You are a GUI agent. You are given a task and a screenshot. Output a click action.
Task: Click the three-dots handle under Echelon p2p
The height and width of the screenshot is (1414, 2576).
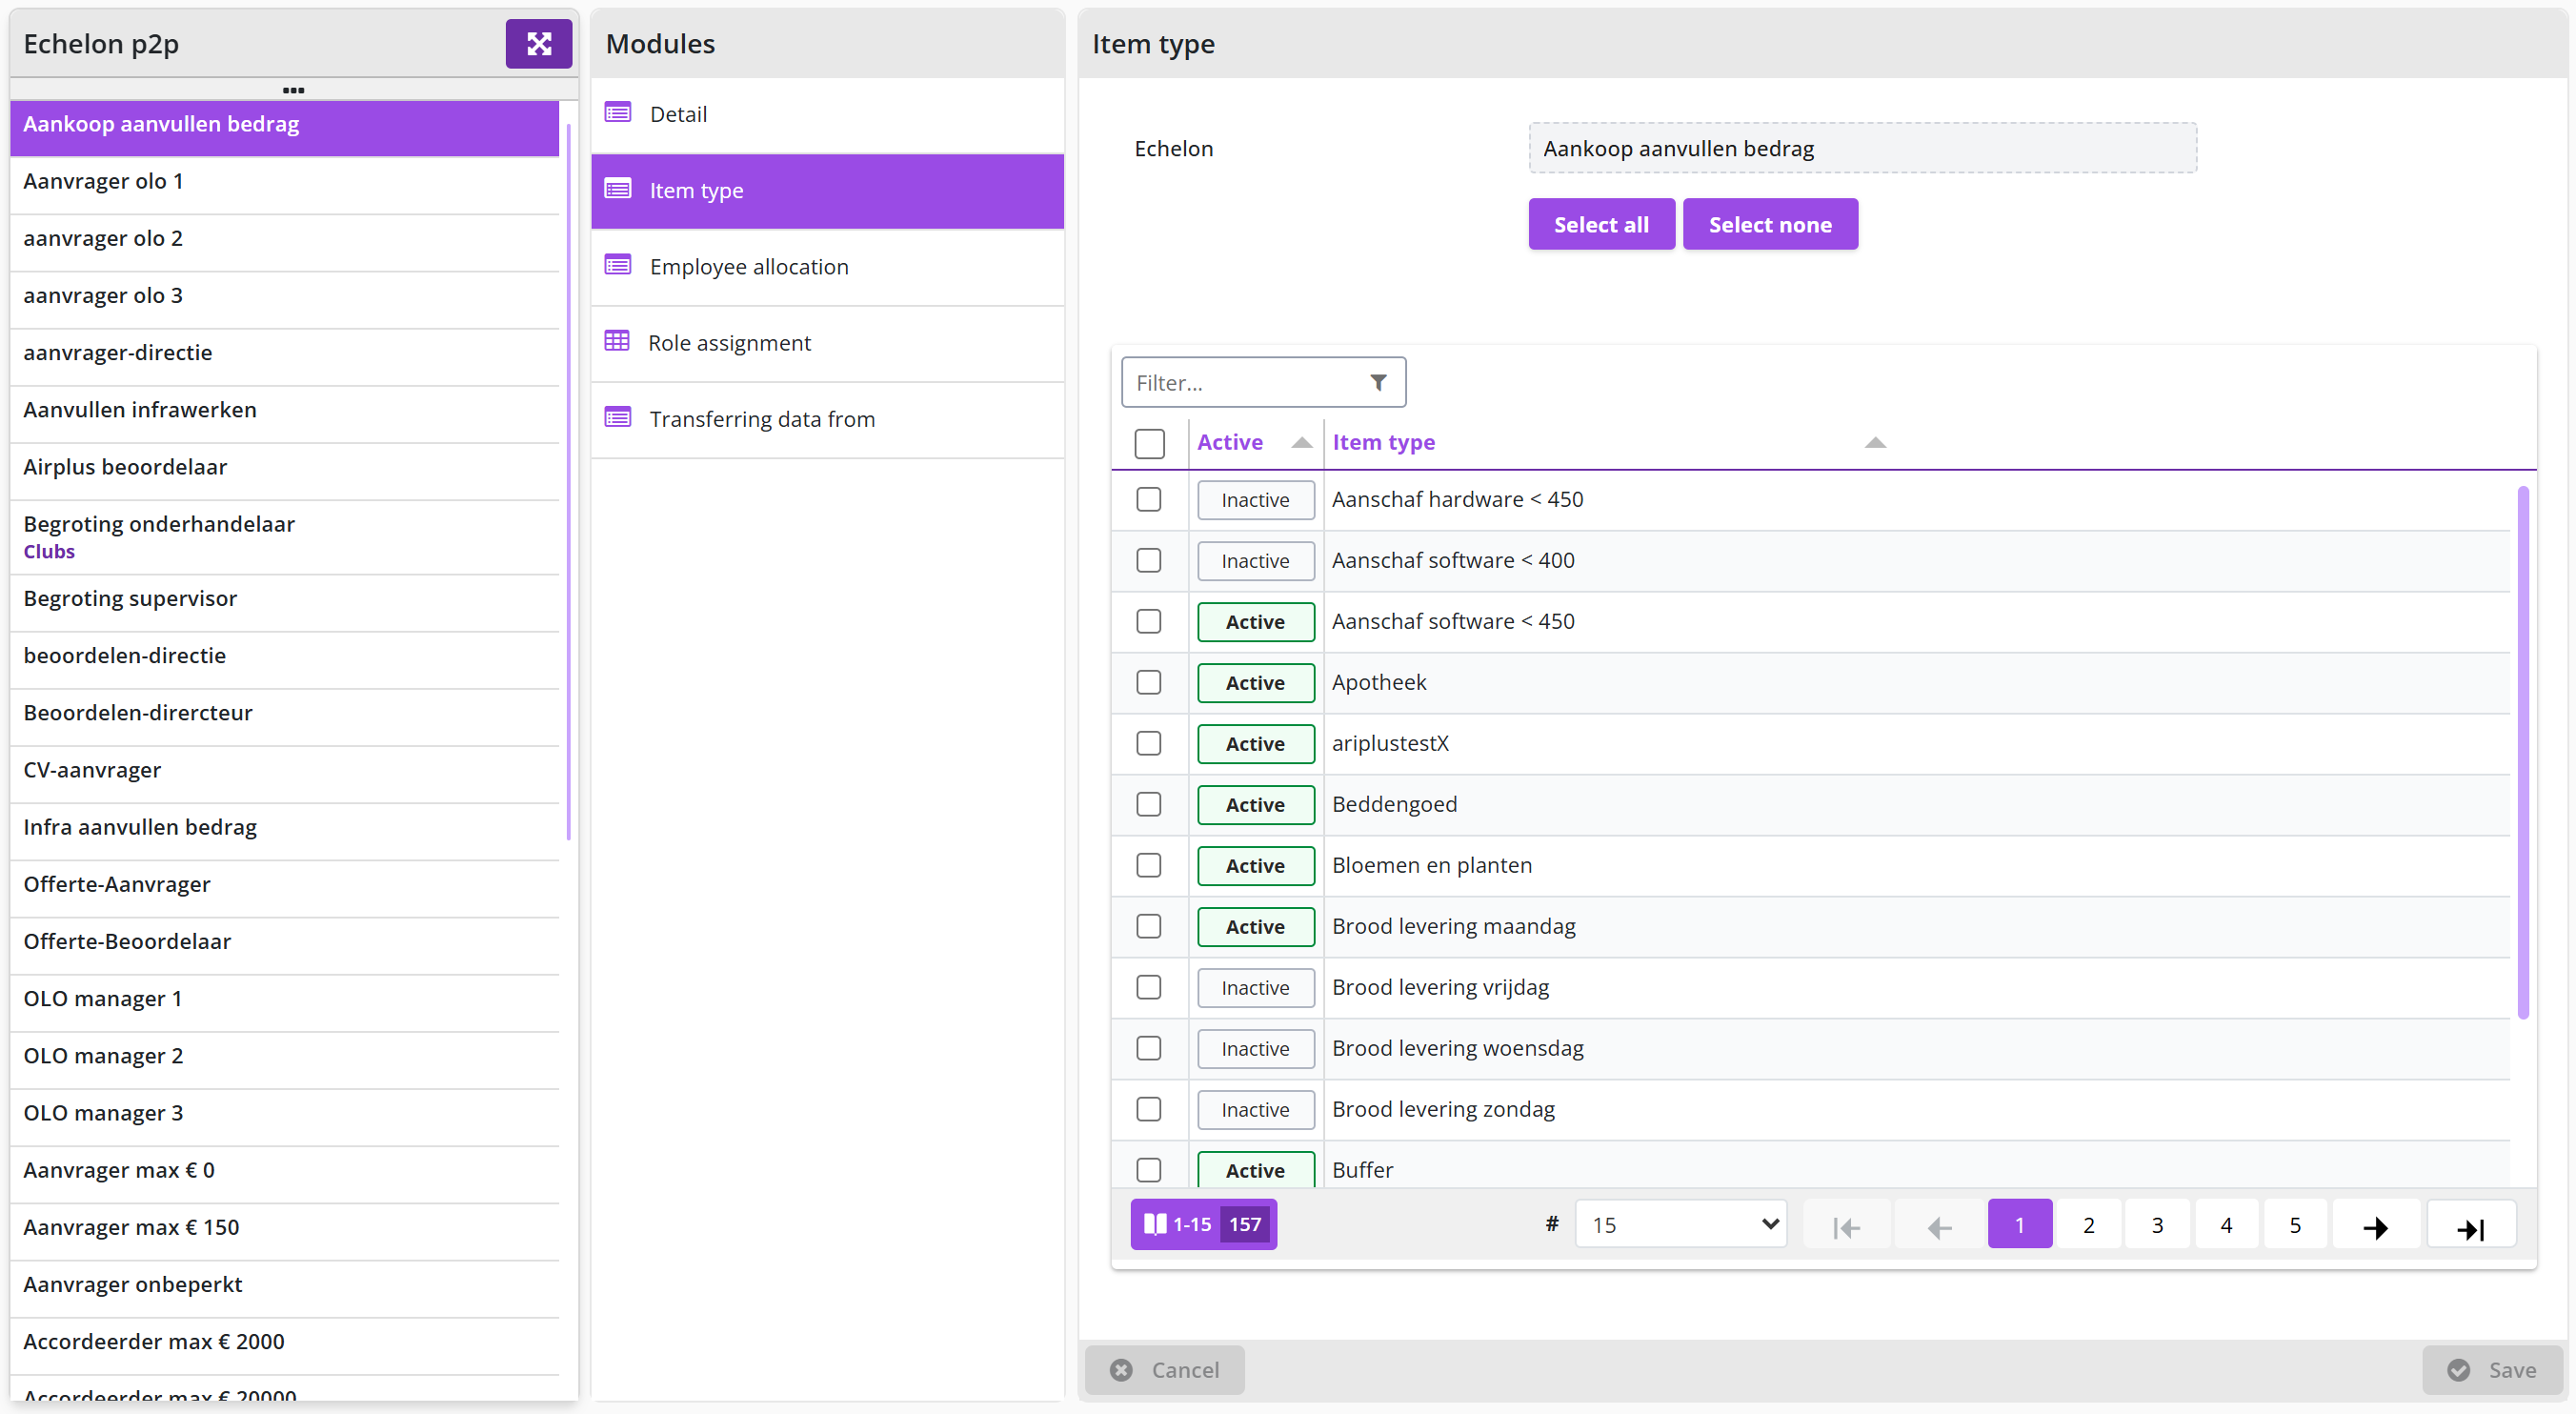[x=293, y=90]
